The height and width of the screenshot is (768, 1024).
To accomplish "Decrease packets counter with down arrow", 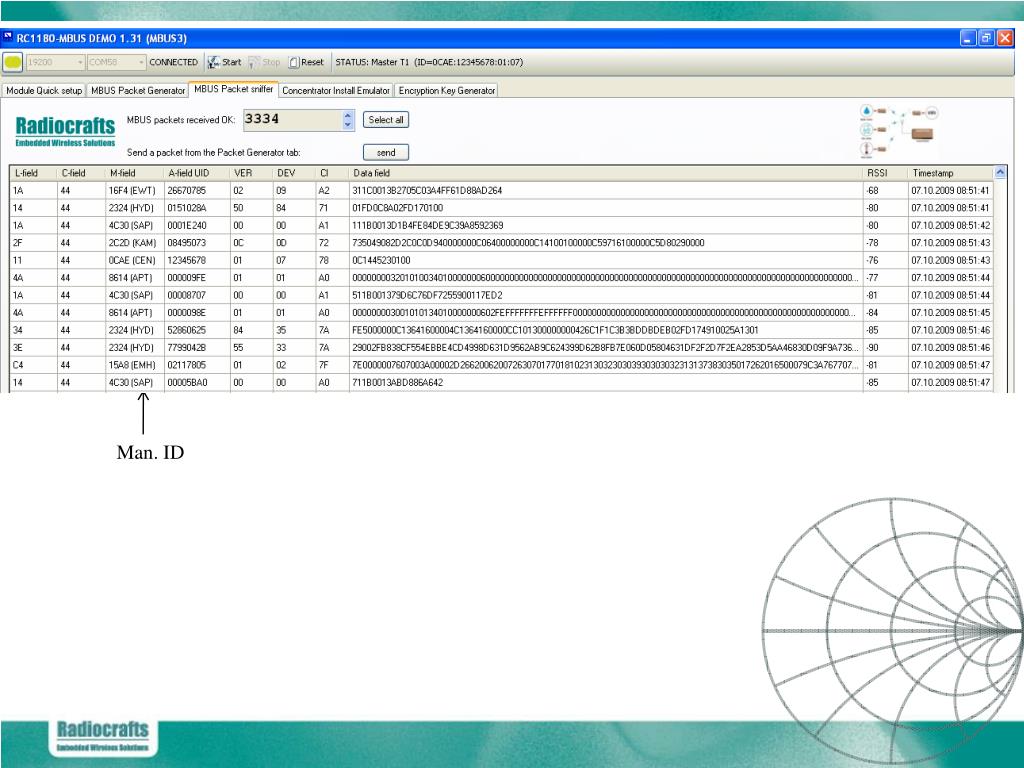I will [x=348, y=125].
